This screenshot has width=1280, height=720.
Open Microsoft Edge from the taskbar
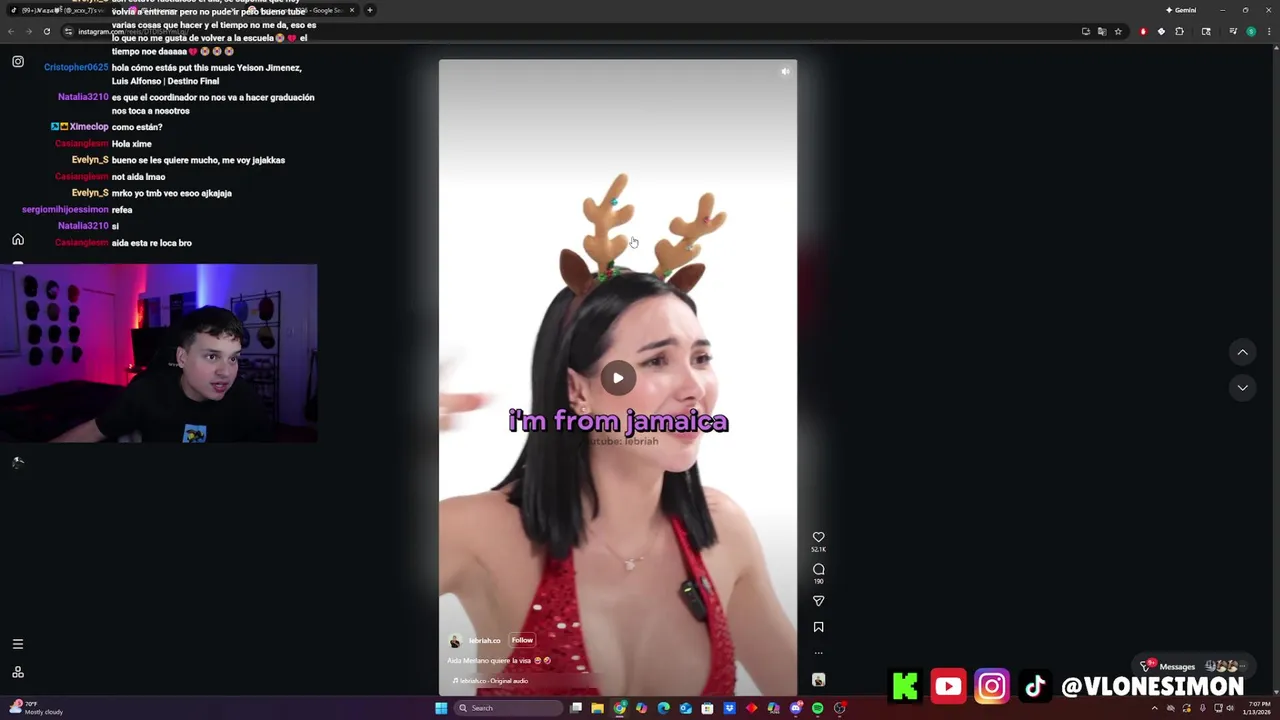point(664,708)
